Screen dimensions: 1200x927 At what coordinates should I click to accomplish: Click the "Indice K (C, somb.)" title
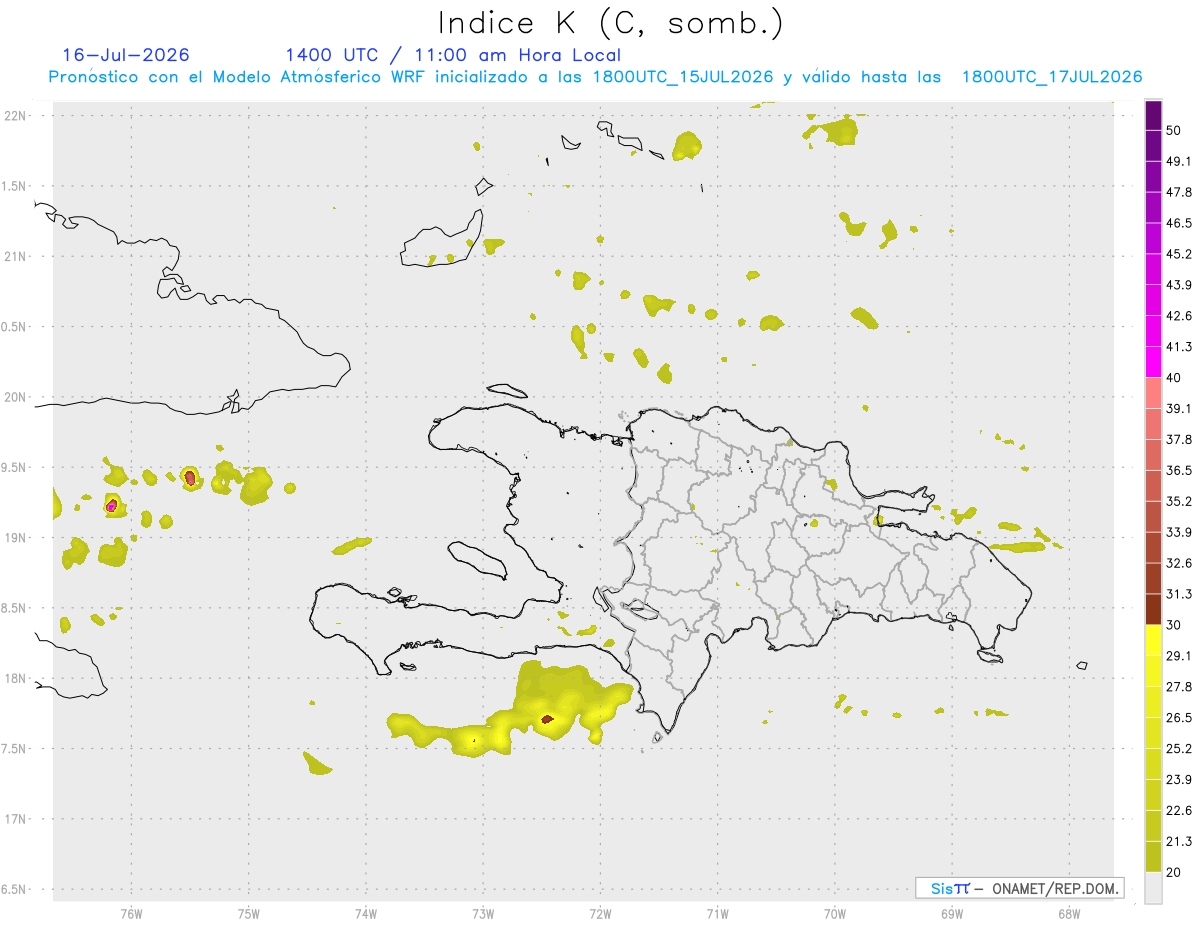point(610,23)
